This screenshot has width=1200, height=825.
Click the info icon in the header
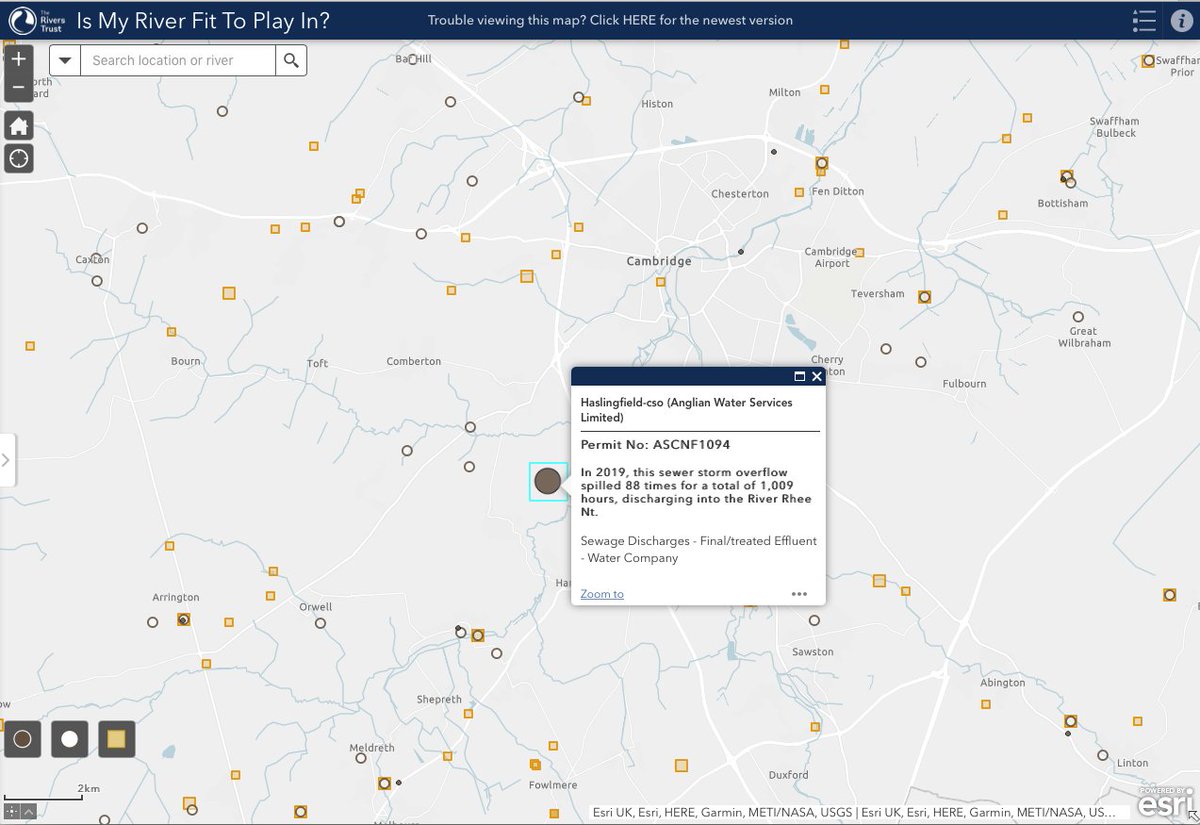pos(1184,20)
